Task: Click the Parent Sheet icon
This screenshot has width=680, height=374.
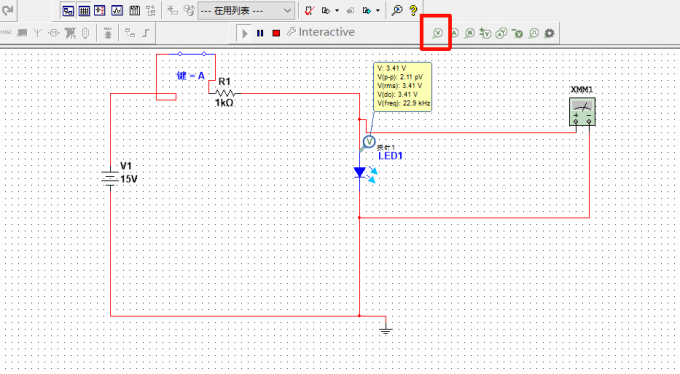Action: 151,10
